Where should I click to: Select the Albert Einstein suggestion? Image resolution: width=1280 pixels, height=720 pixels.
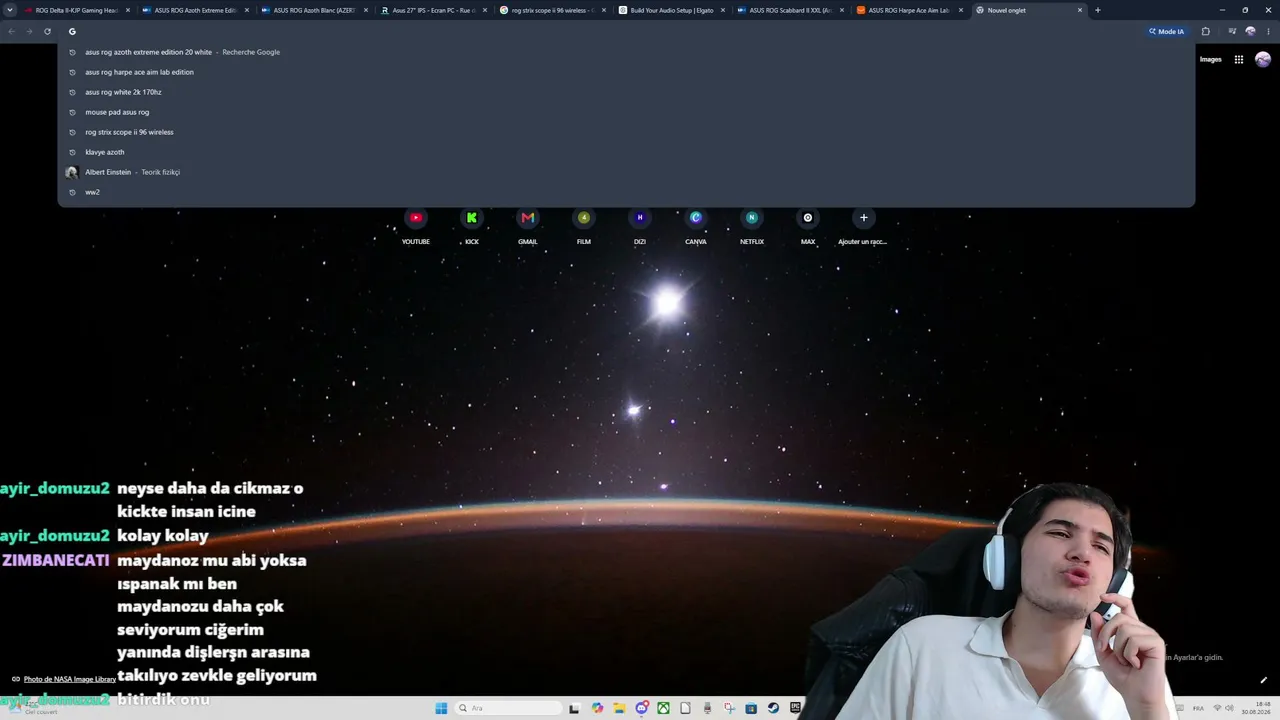626,172
